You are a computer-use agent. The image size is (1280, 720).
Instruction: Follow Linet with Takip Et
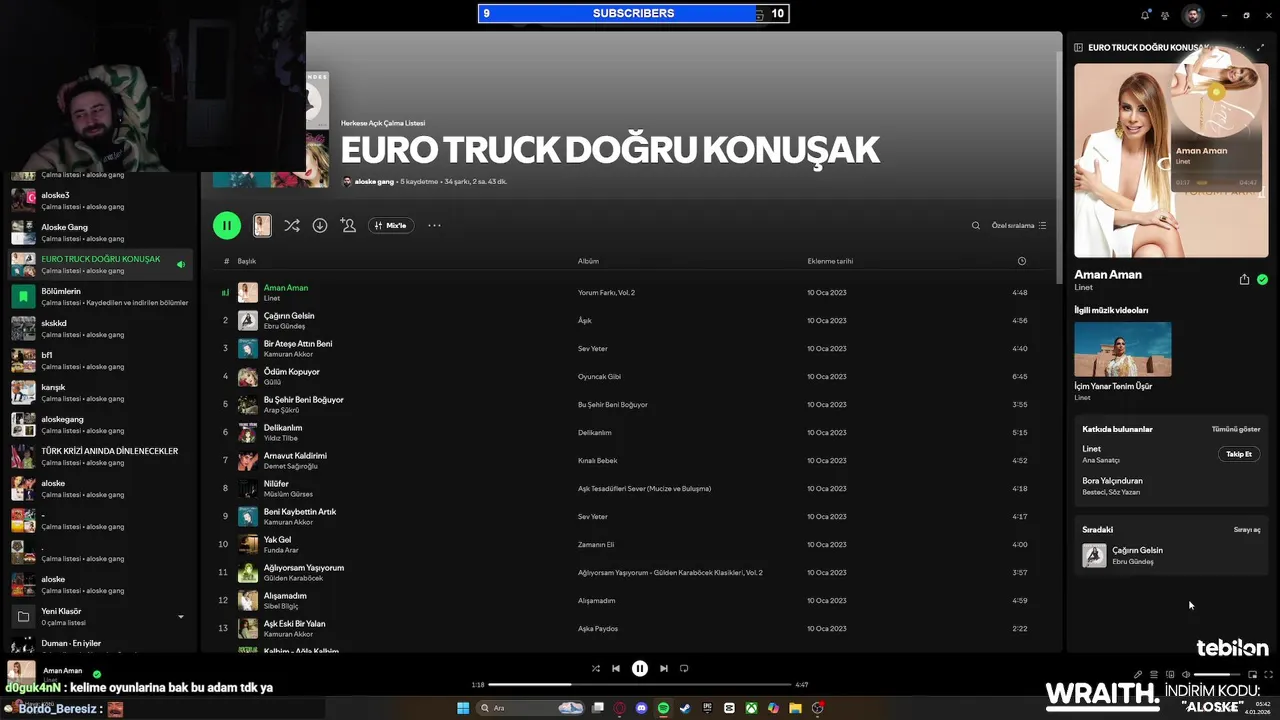(1239, 454)
